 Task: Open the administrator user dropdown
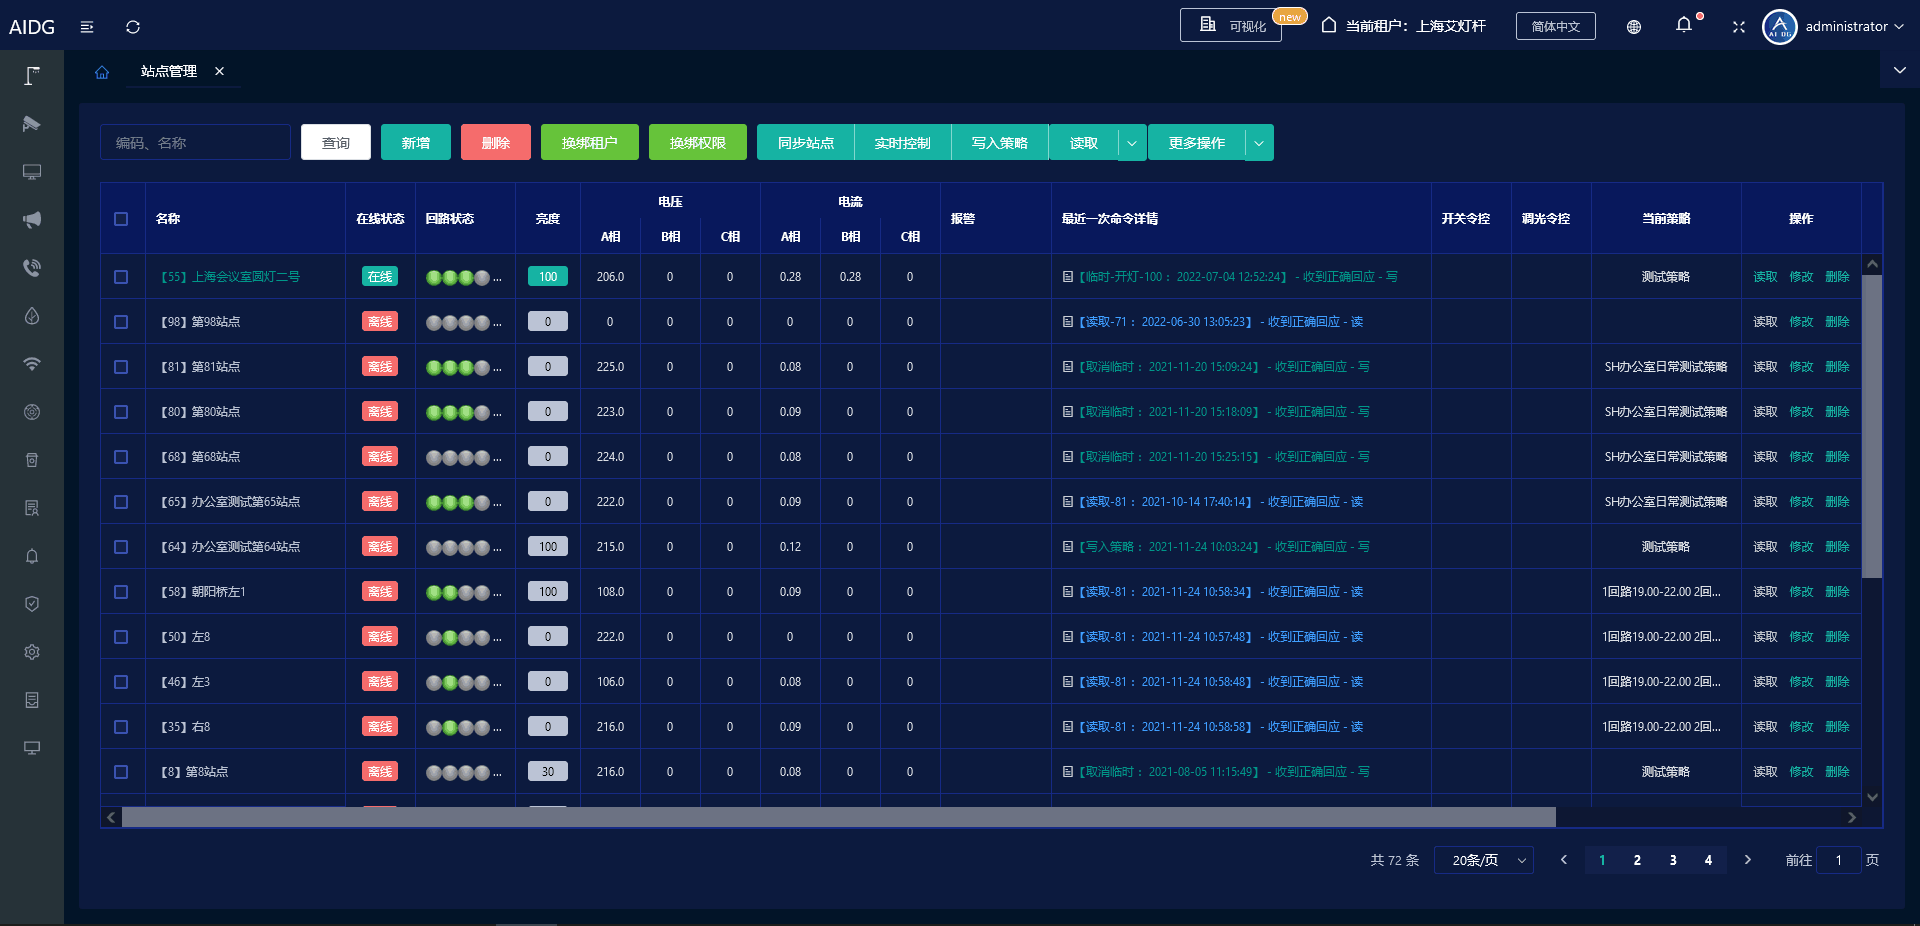click(x=1854, y=27)
